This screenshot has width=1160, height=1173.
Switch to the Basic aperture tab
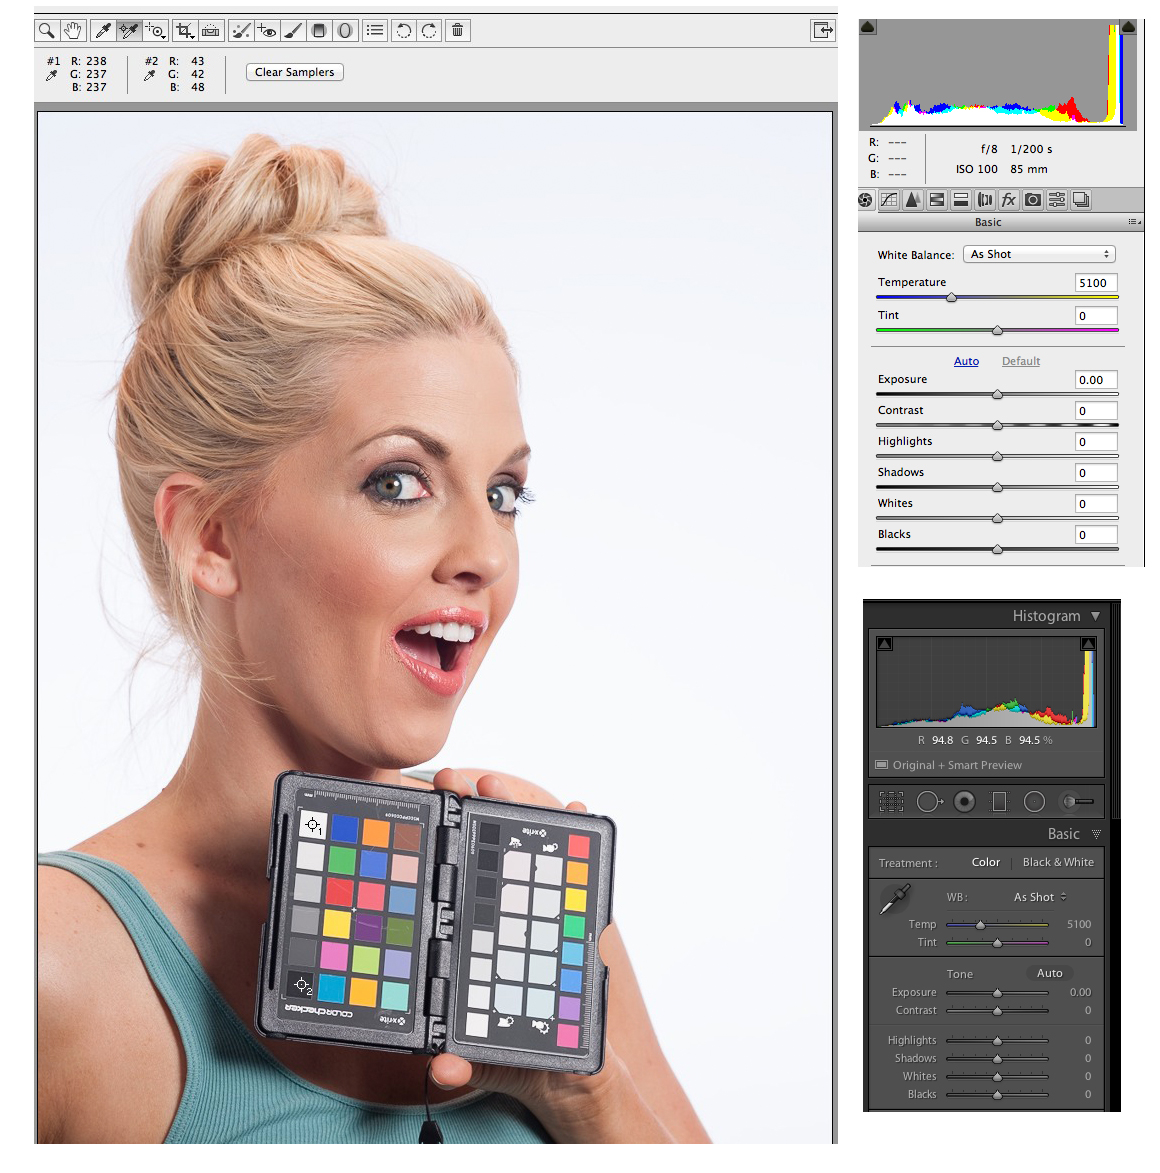tap(865, 200)
